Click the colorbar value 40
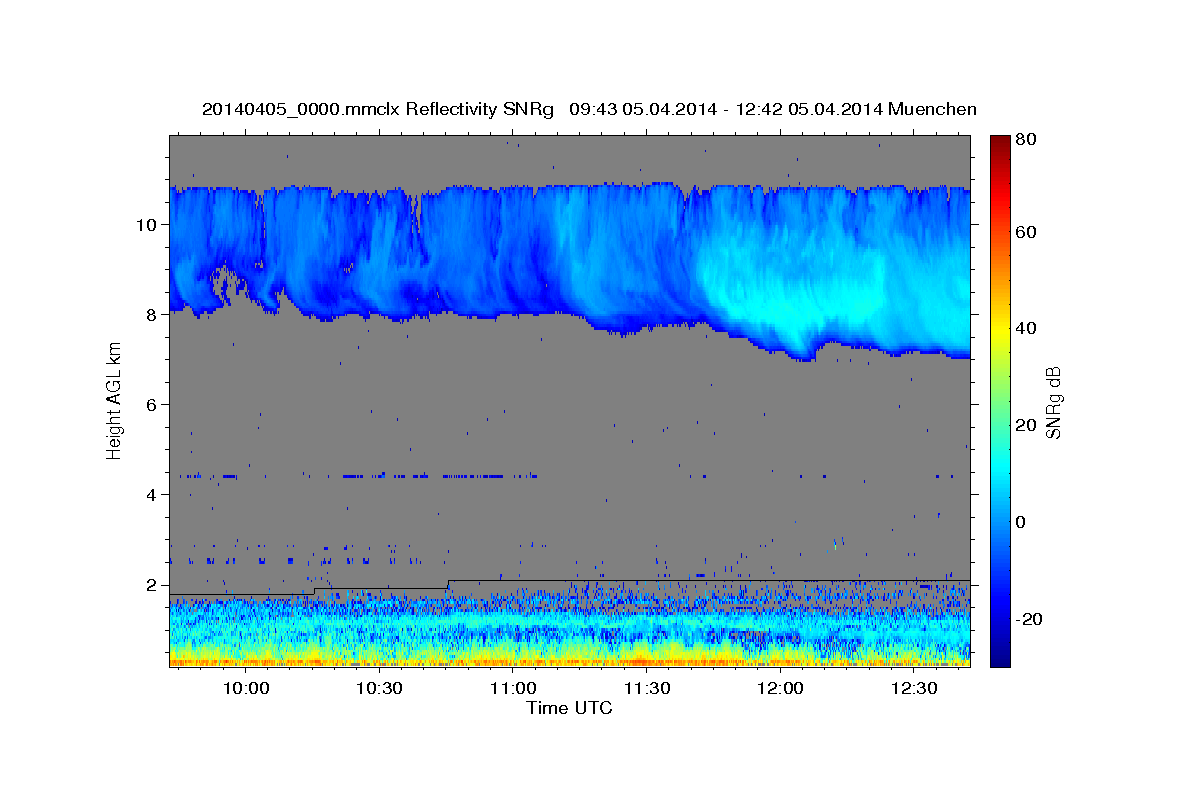This screenshot has height=800, width=1200. [x=1026, y=328]
